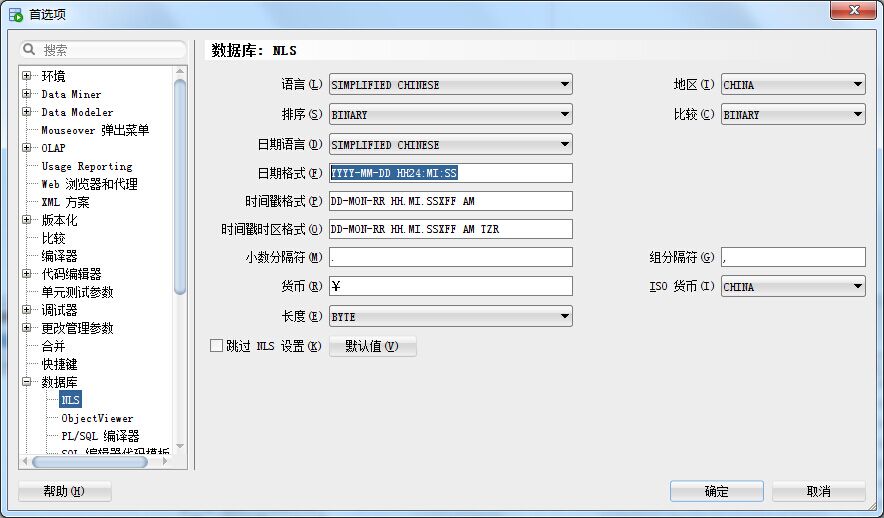Select the 编译器 tree item
Screen dimensions: 884x518
coord(59,256)
